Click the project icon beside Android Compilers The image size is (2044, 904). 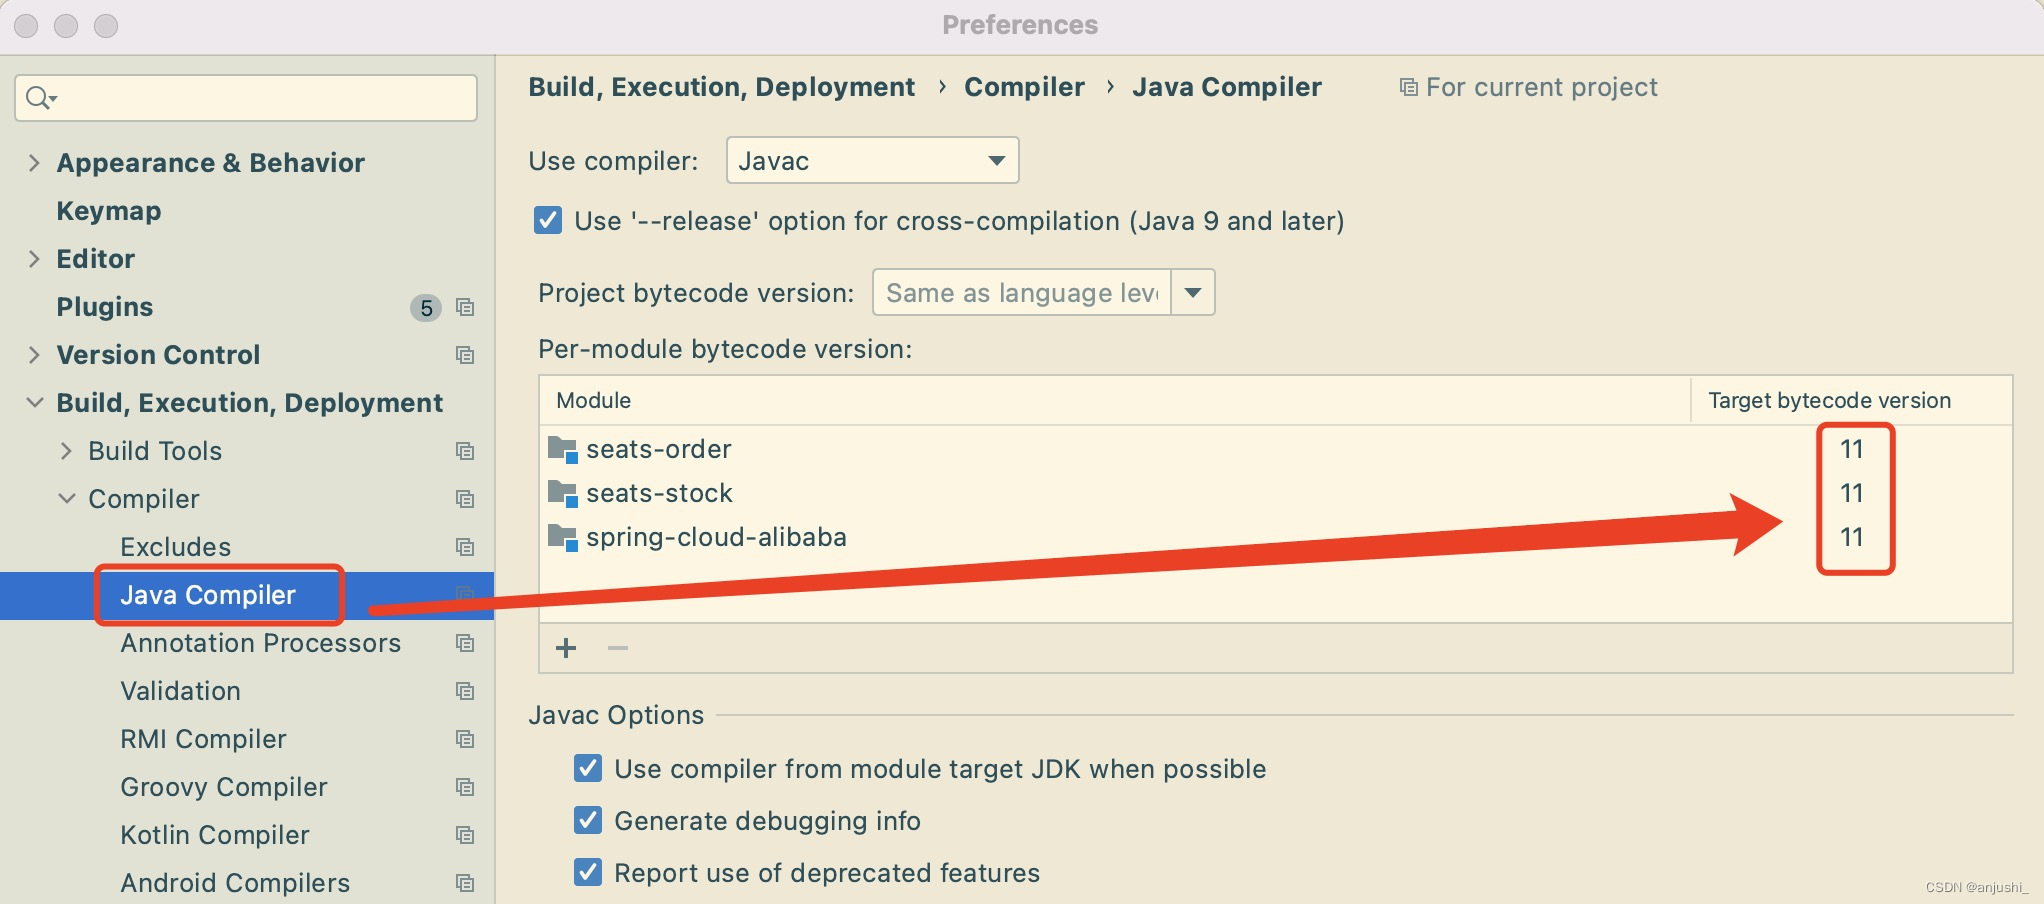pos(465,883)
